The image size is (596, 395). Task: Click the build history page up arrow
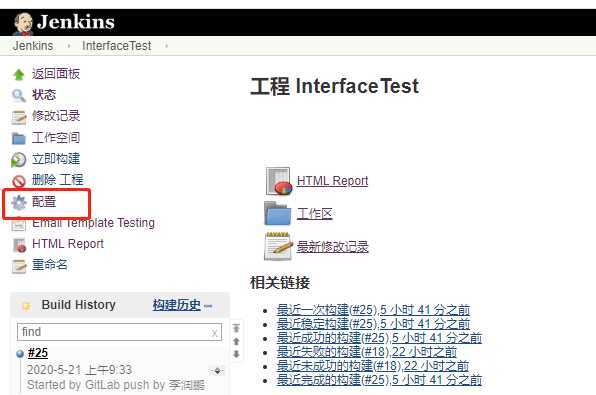236,341
